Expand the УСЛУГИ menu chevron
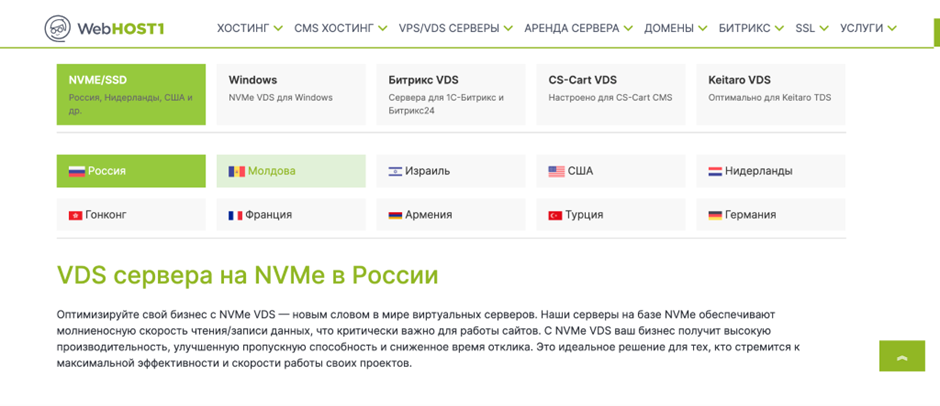The height and width of the screenshot is (406, 940). click(x=892, y=28)
